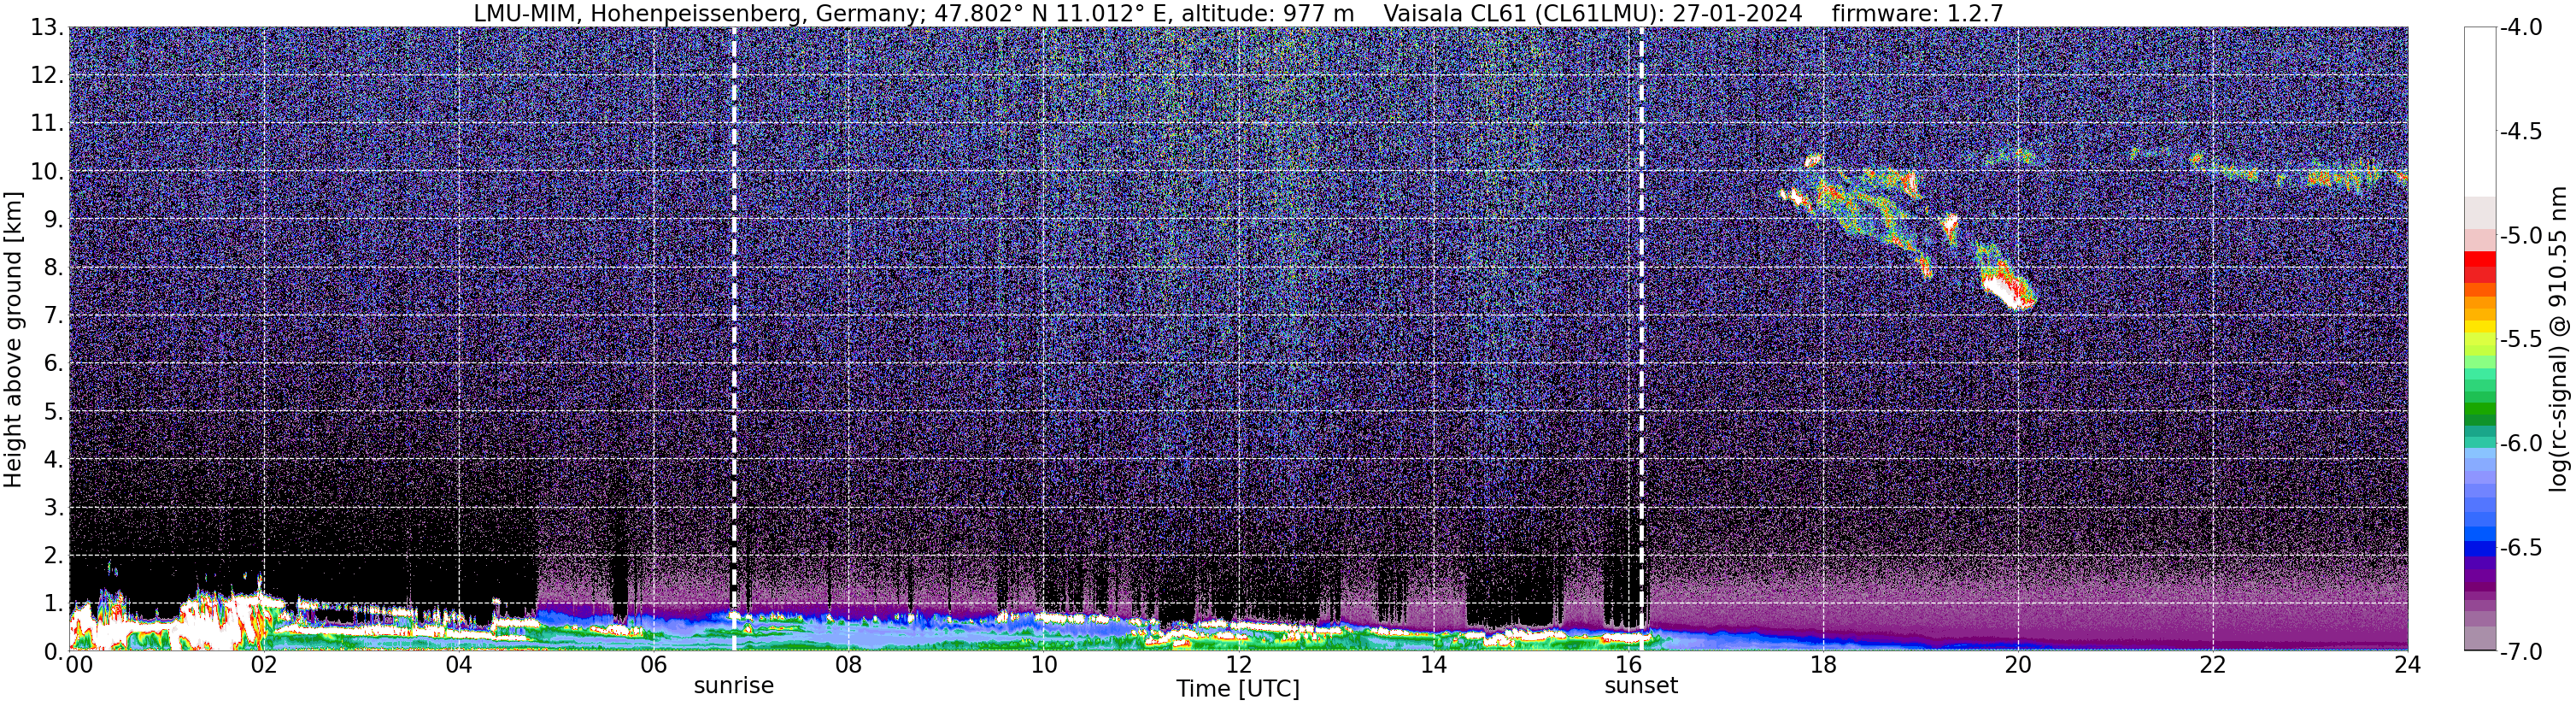Image resolution: width=2576 pixels, height=706 pixels.
Task: Click the '02' time tick label
Action: (263, 665)
